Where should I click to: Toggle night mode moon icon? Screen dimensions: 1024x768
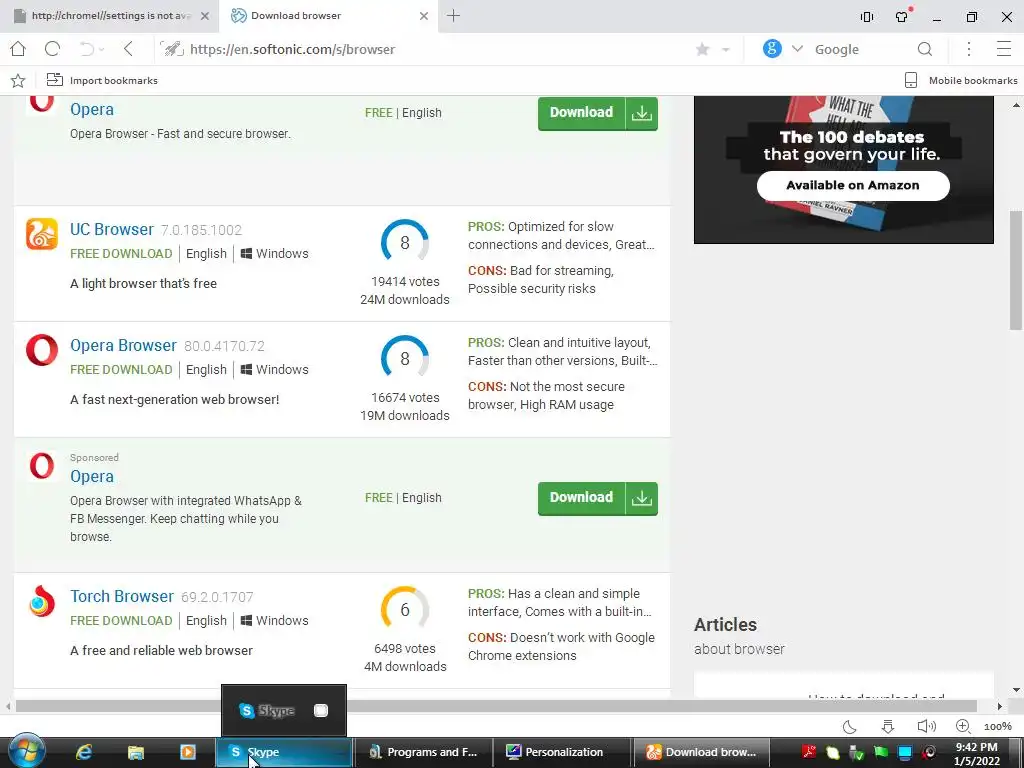tap(850, 726)
